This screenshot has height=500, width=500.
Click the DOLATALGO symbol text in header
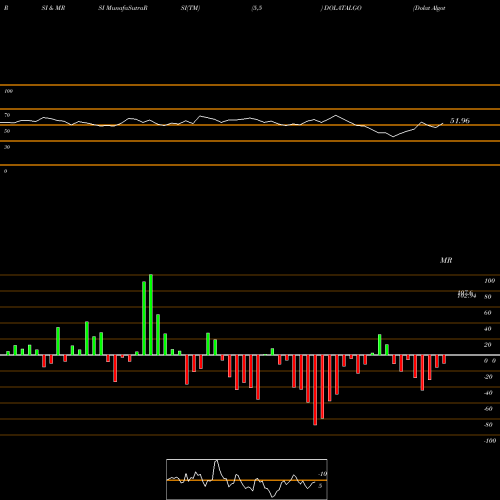pyautogui.click(x=342, y=8)
